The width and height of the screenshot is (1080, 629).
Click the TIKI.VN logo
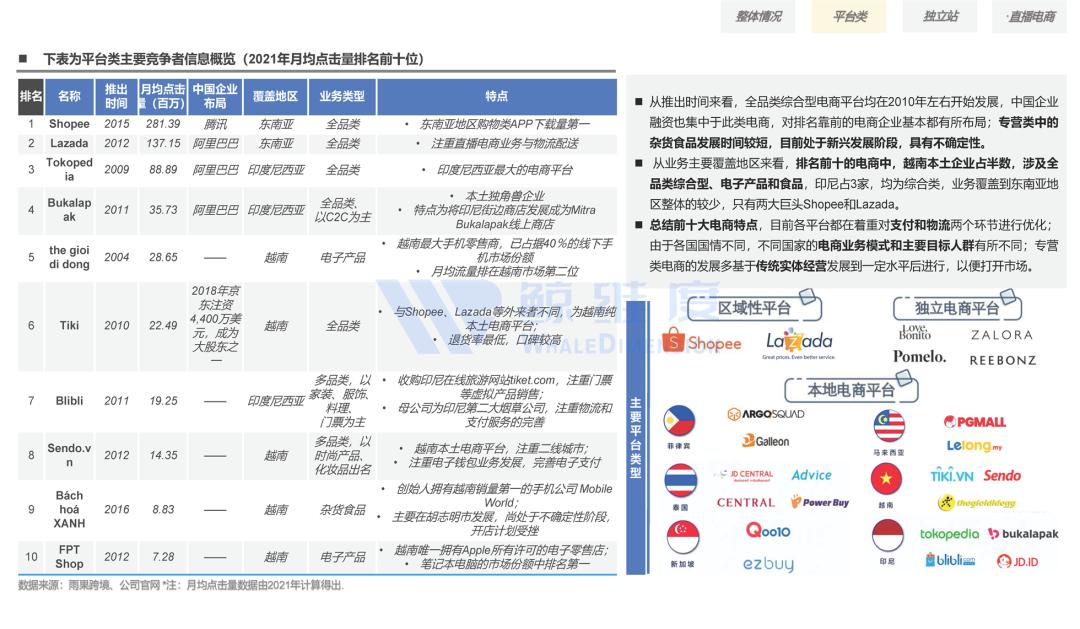(x=952, y=475)
